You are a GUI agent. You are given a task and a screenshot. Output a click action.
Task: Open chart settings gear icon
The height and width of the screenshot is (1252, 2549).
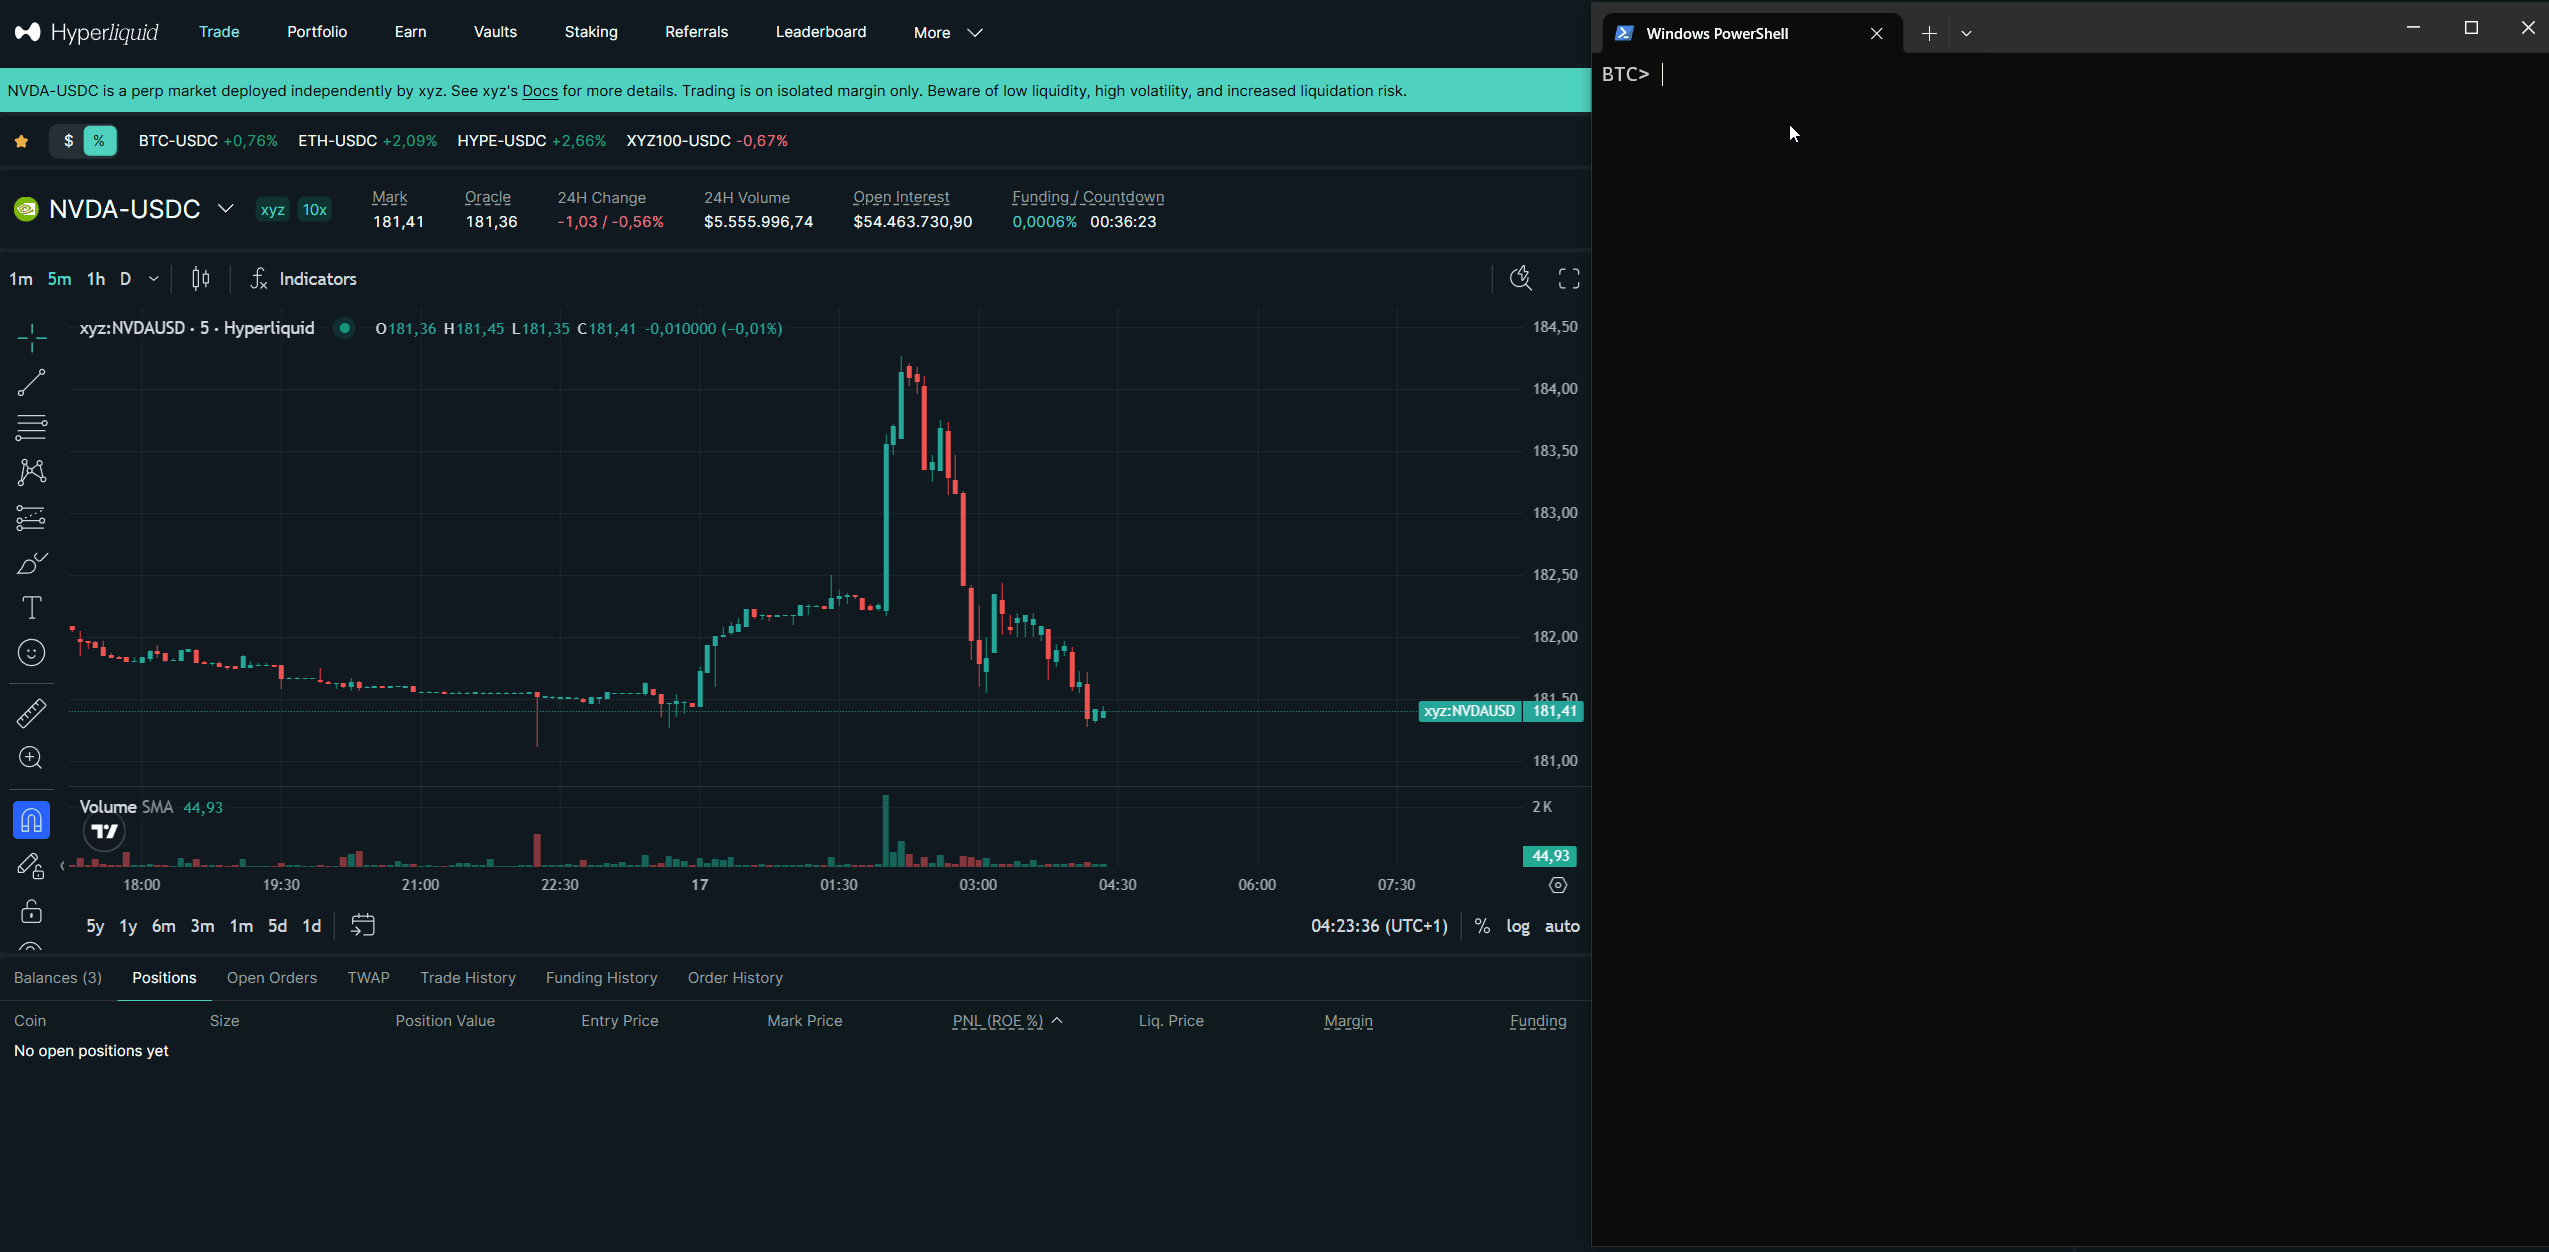[x=1557, y=885]
